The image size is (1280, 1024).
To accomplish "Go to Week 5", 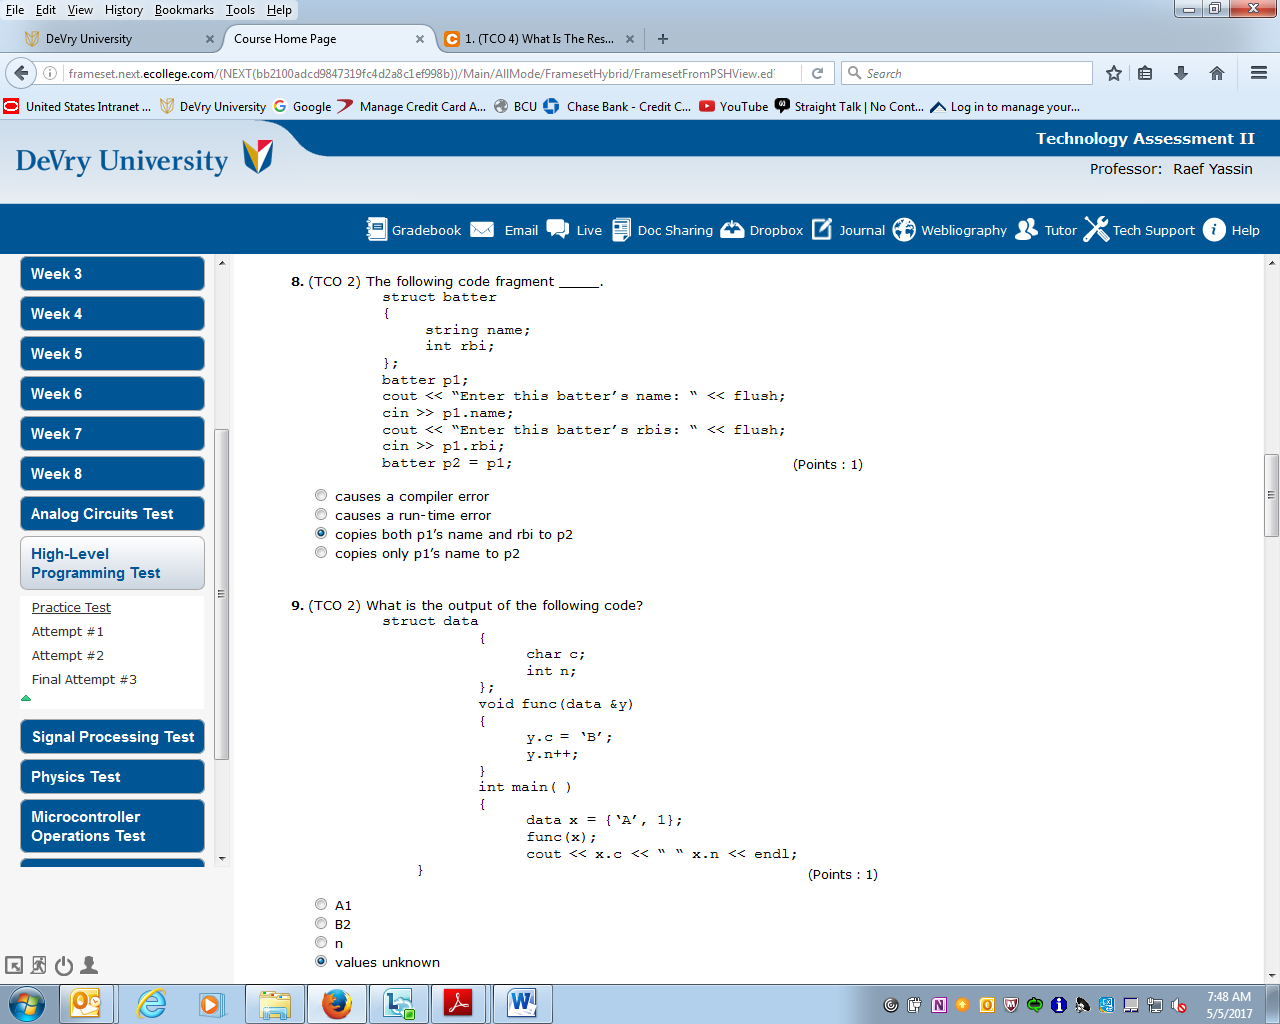I will coord(112,353).
